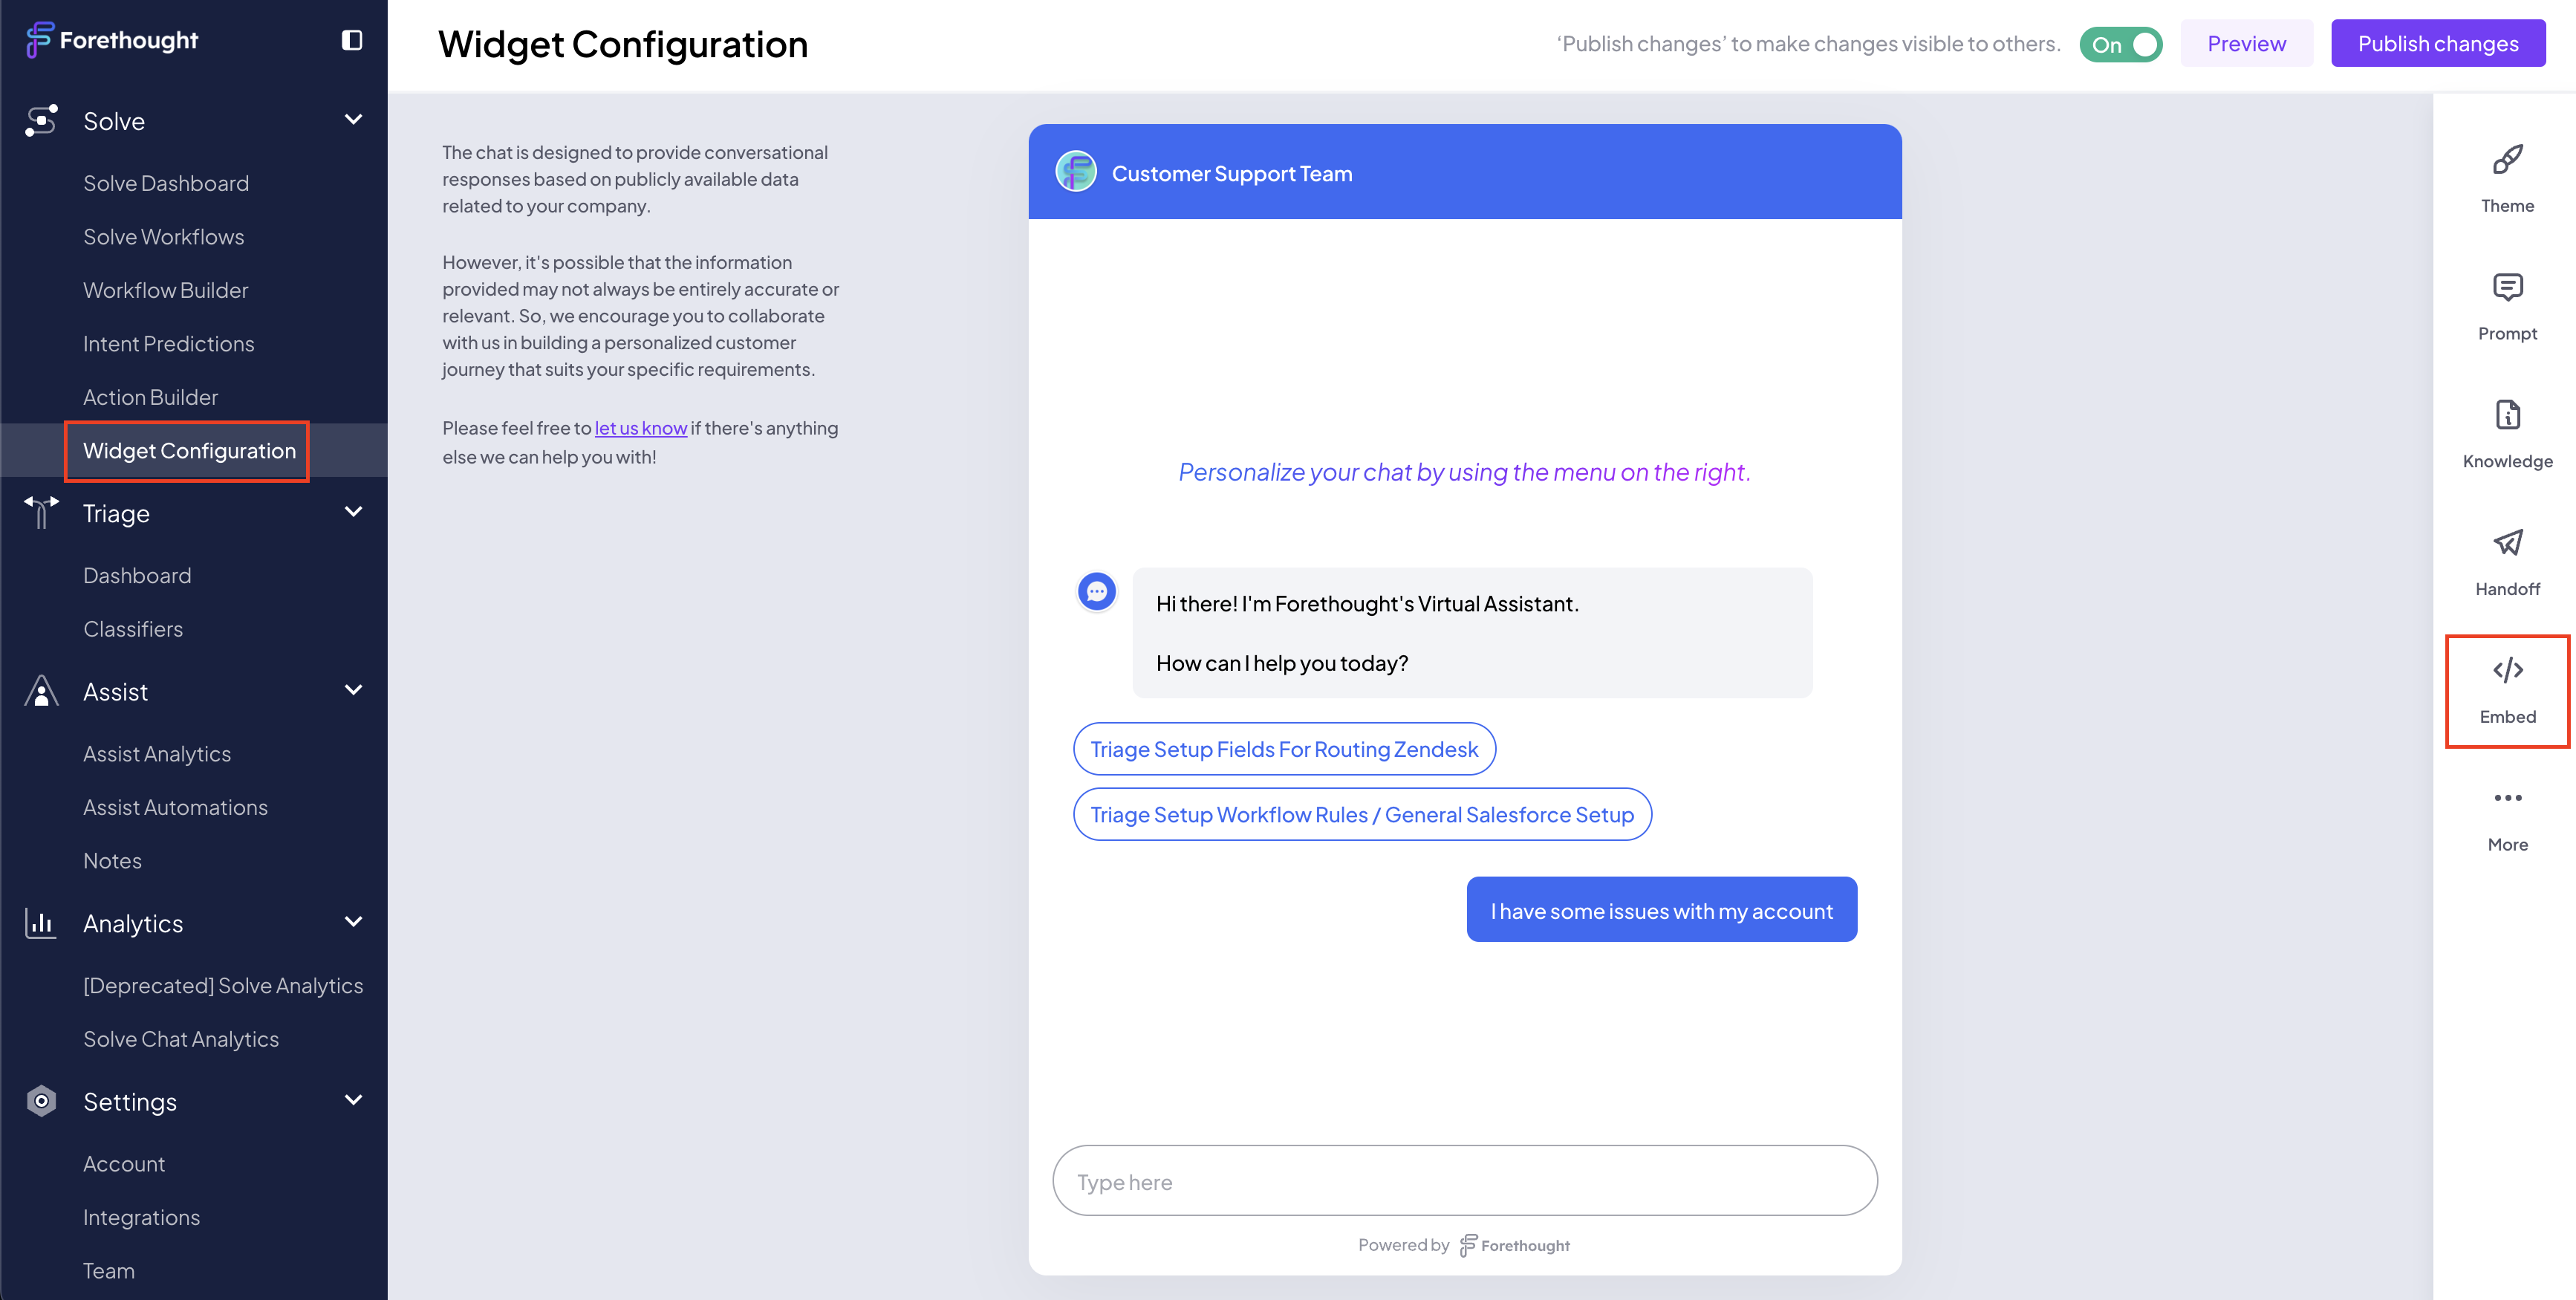Image resolution: width=2576 pixels, height=1300 pixels.
Task: Click the Forethought logo in sidebar
Action: coord(112,40)
